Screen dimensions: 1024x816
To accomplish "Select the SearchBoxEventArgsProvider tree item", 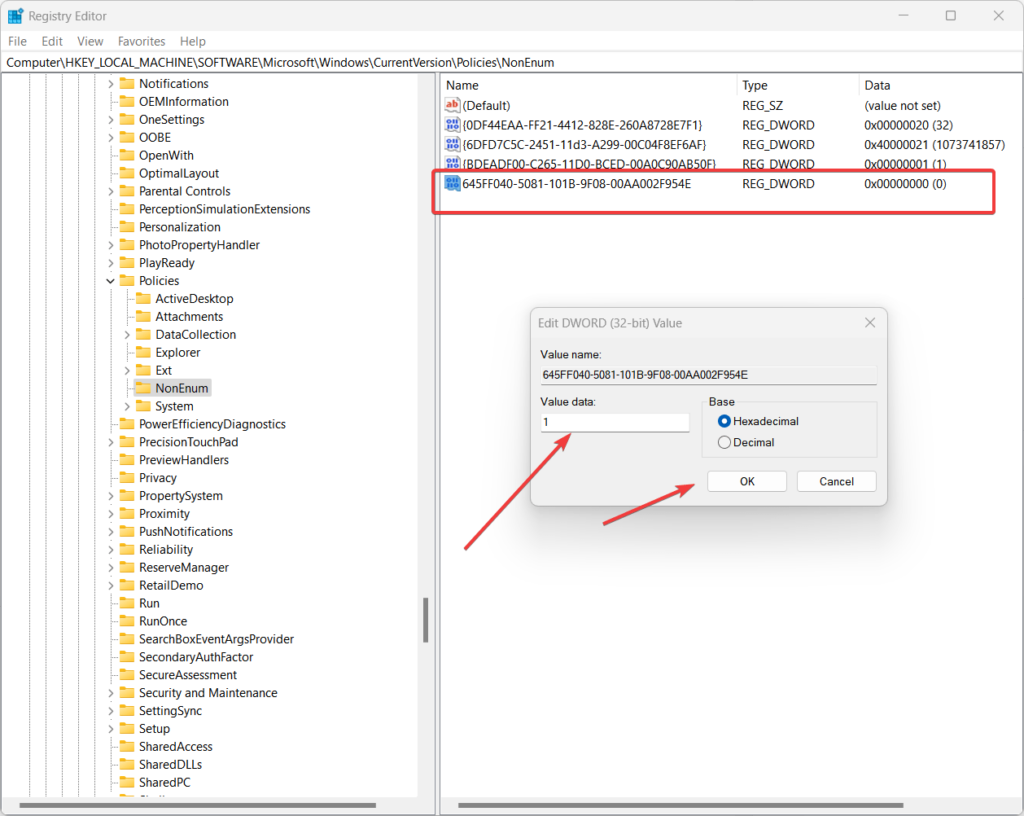I will click(216, 638).
